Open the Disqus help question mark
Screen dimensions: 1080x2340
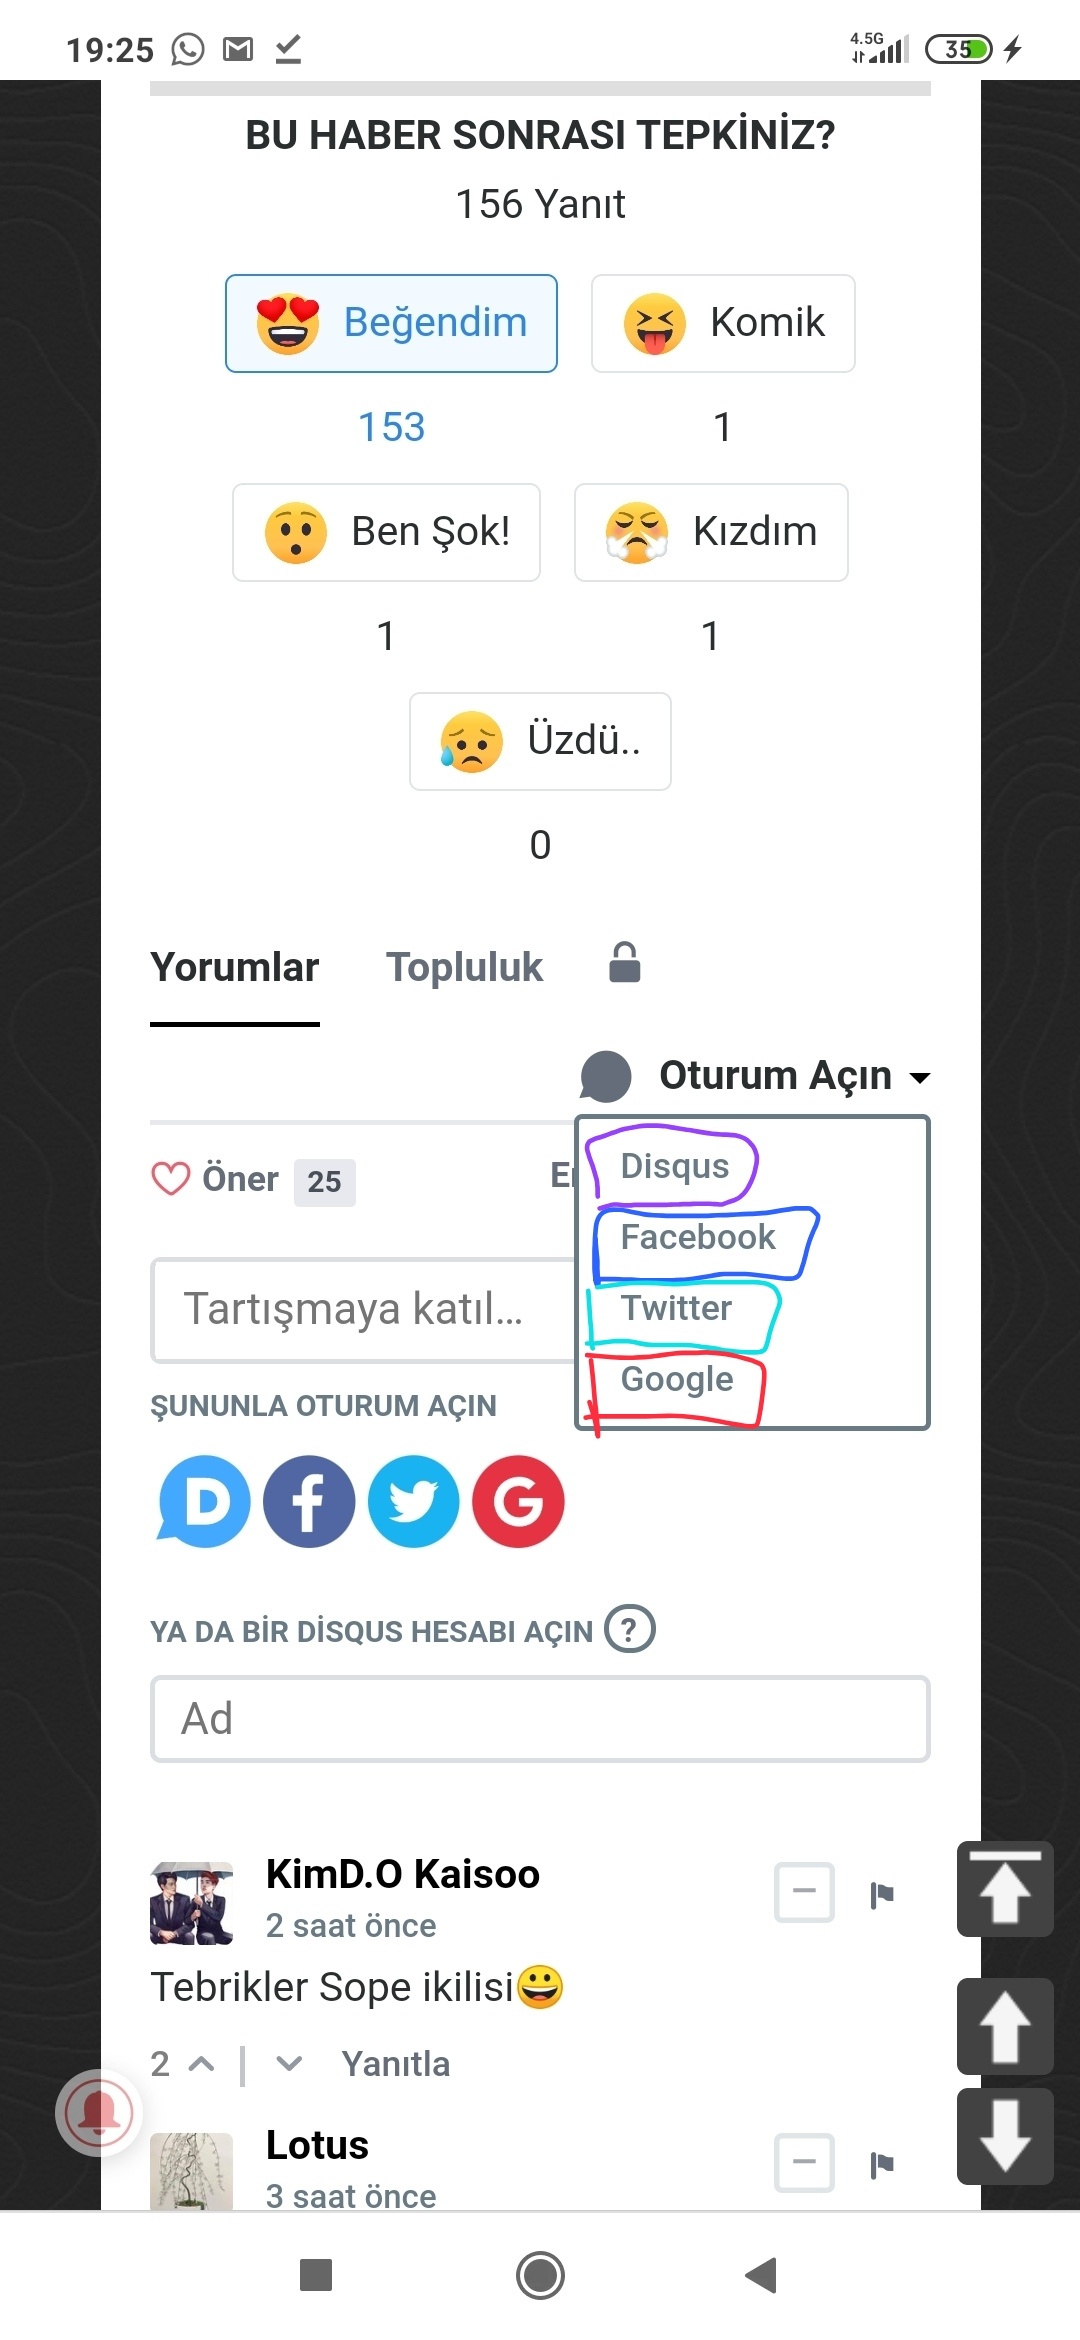tap(630, 1629)
